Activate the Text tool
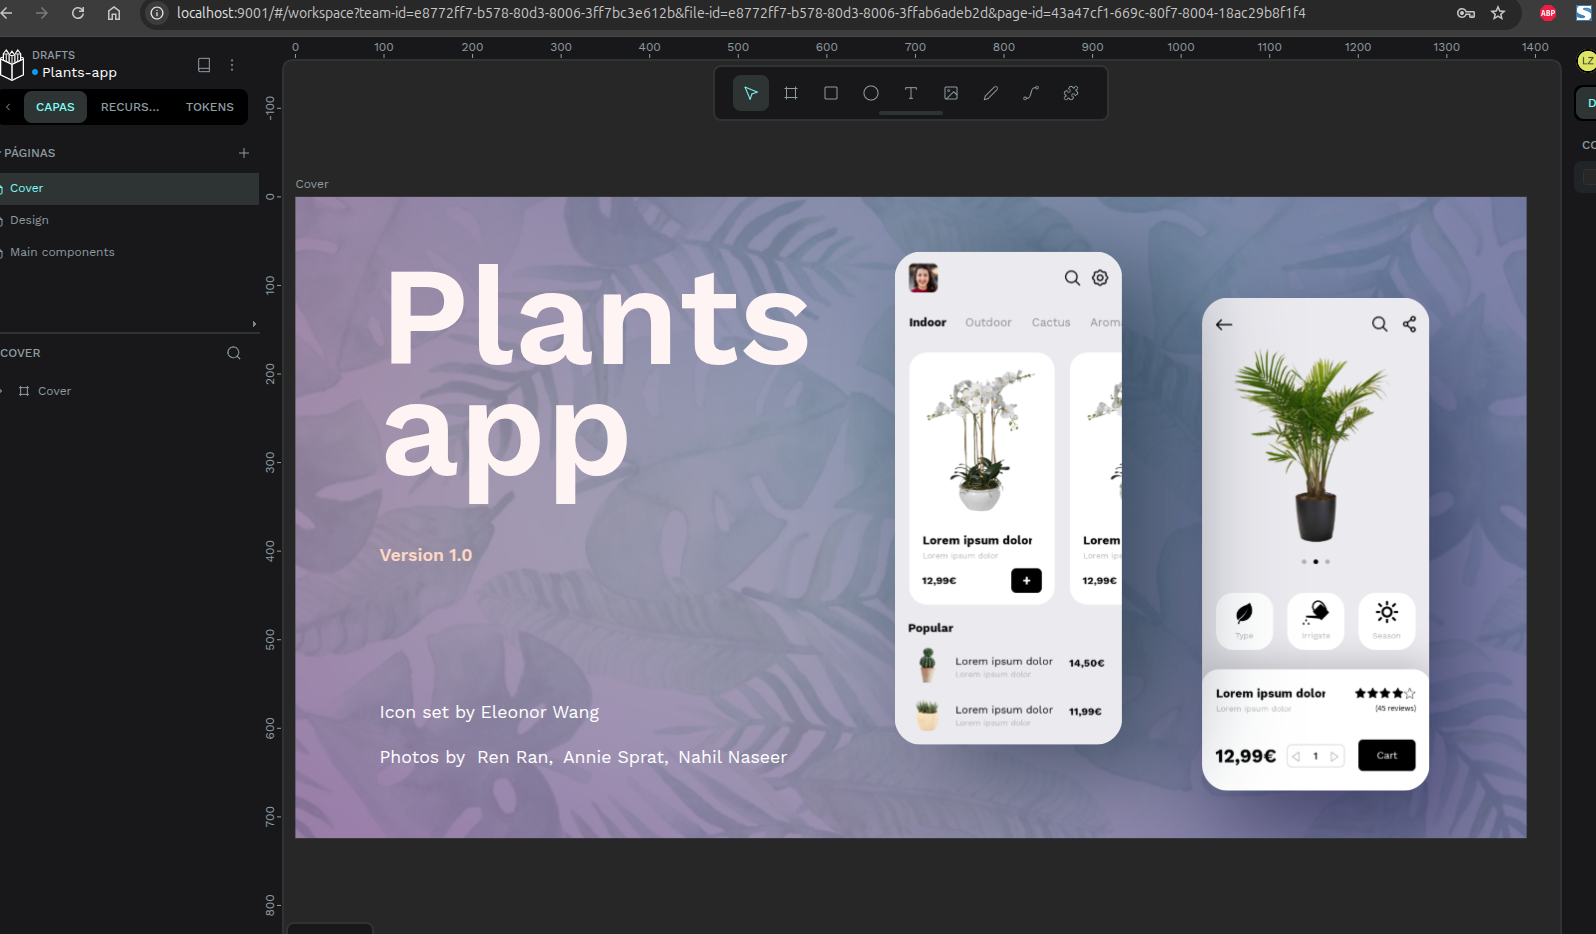Image resolution: width=1596 pixels, height=934 pixels. (911, 93)
